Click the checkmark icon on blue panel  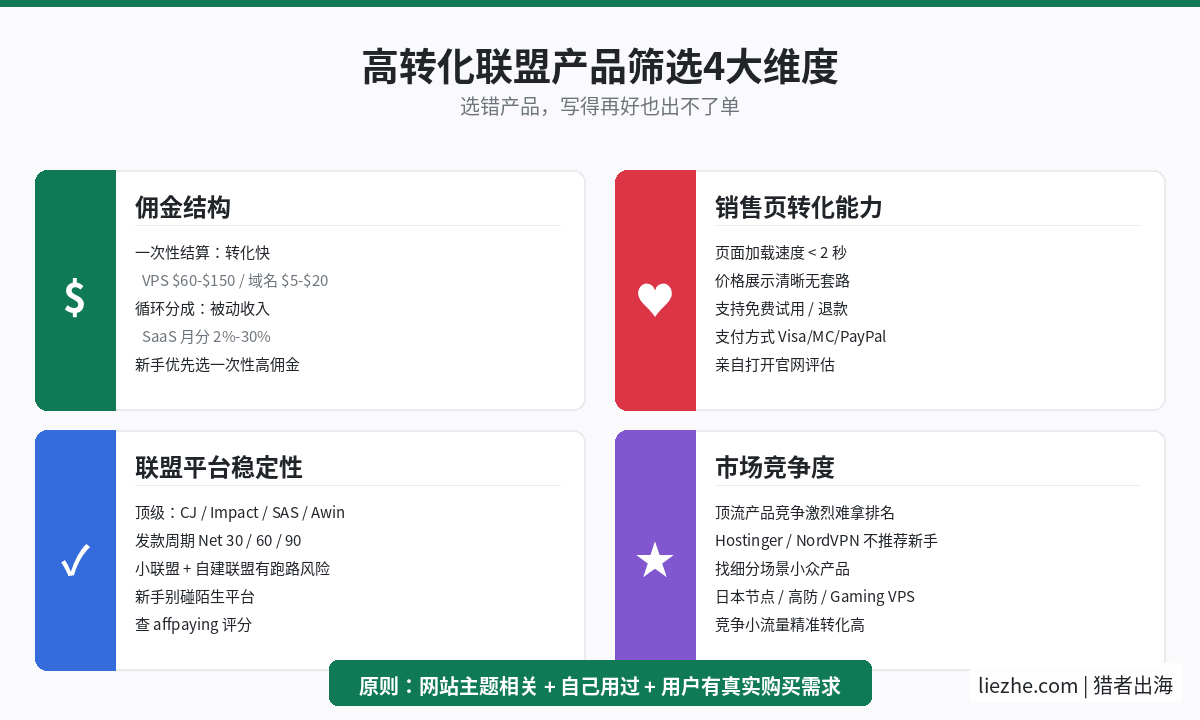75,561
